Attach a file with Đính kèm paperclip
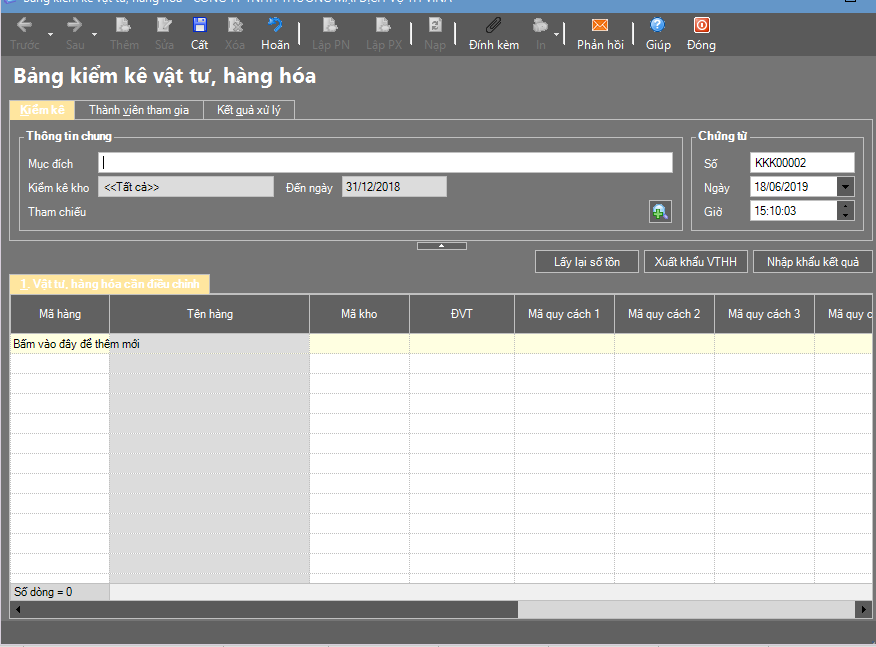 [493, 26]
